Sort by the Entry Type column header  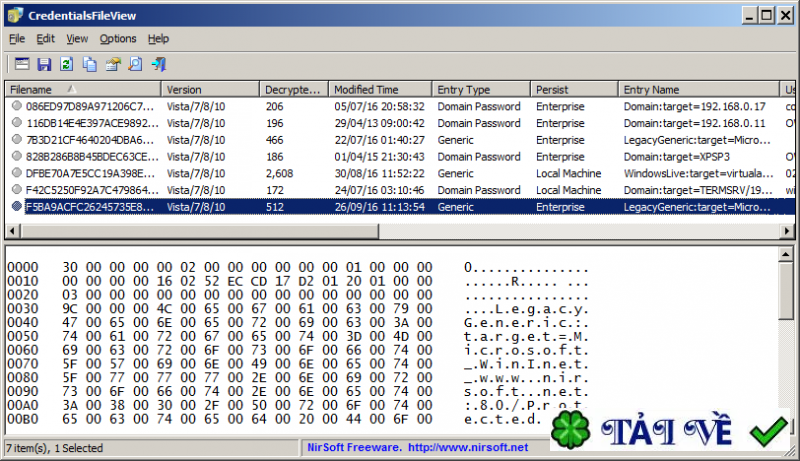tap(481, 89)
